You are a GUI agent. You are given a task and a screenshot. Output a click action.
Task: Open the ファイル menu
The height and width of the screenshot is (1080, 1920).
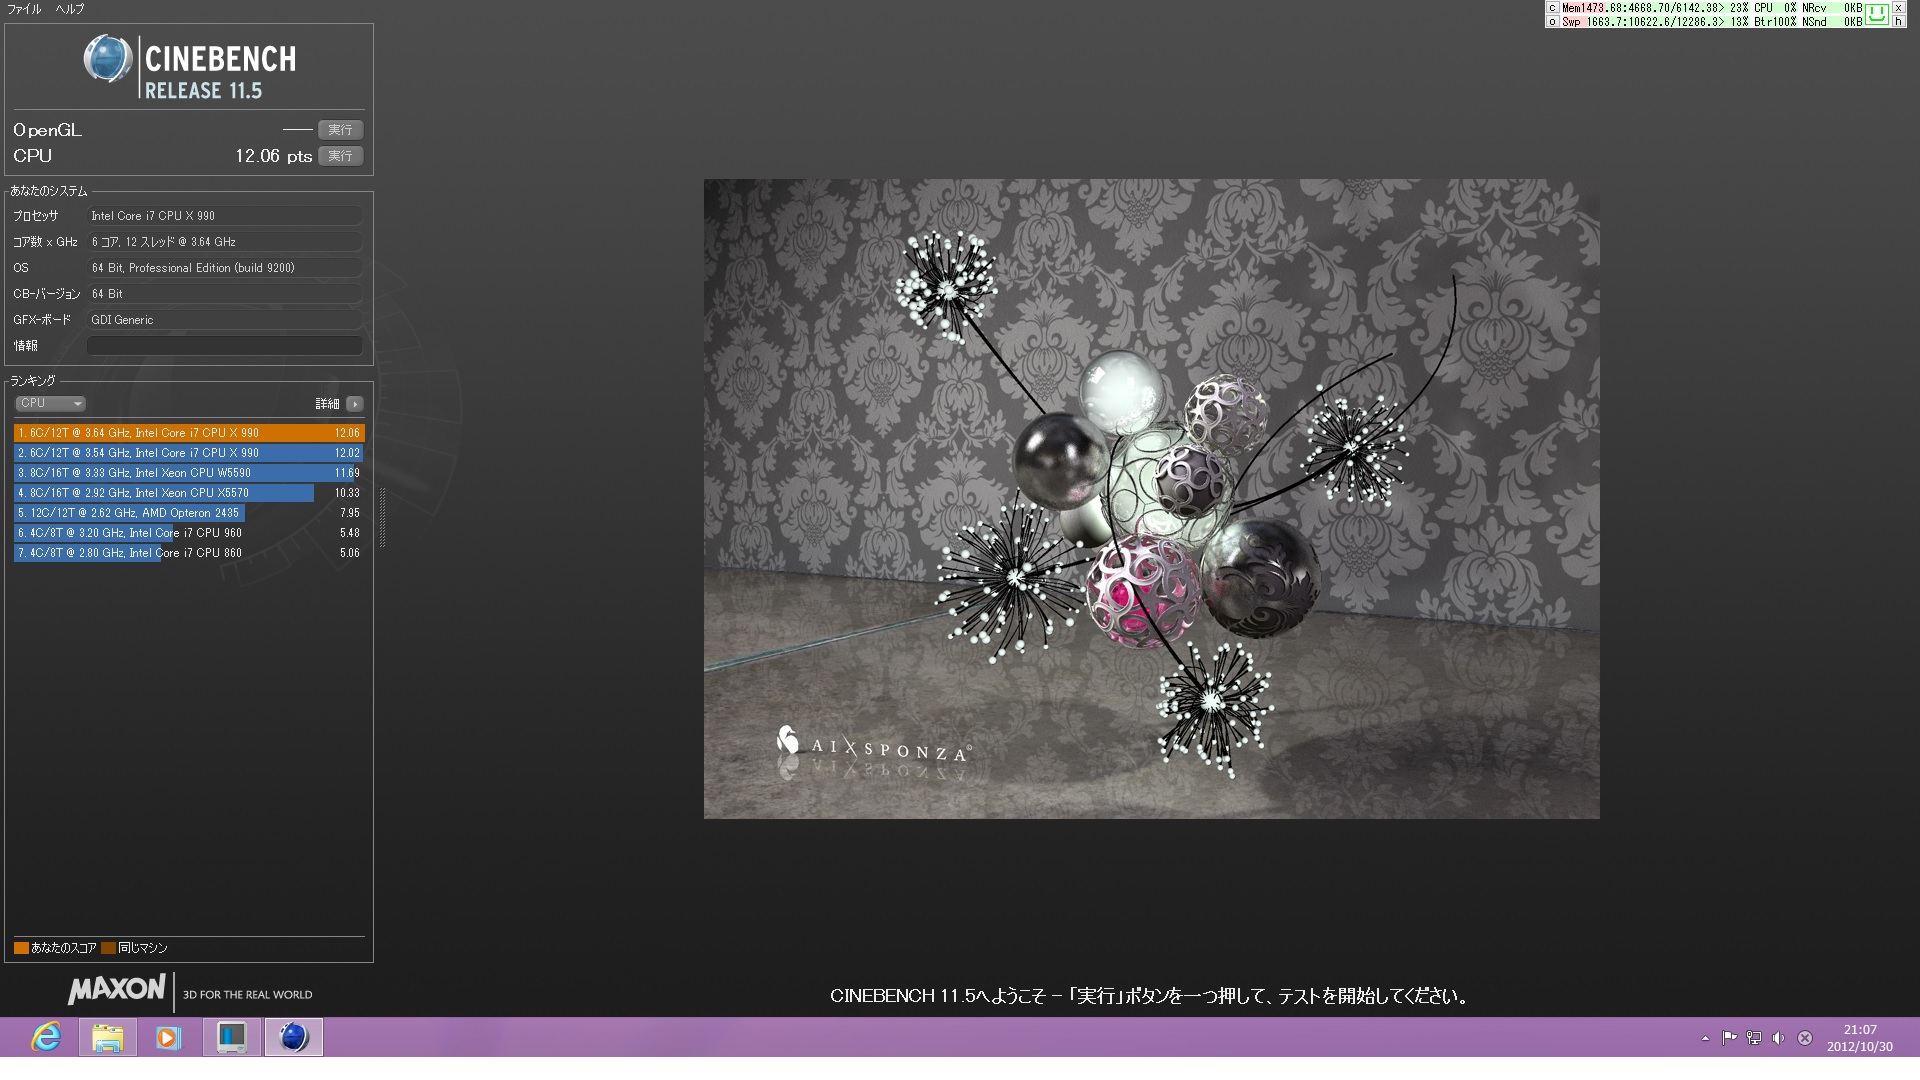[x=24, y=9]
